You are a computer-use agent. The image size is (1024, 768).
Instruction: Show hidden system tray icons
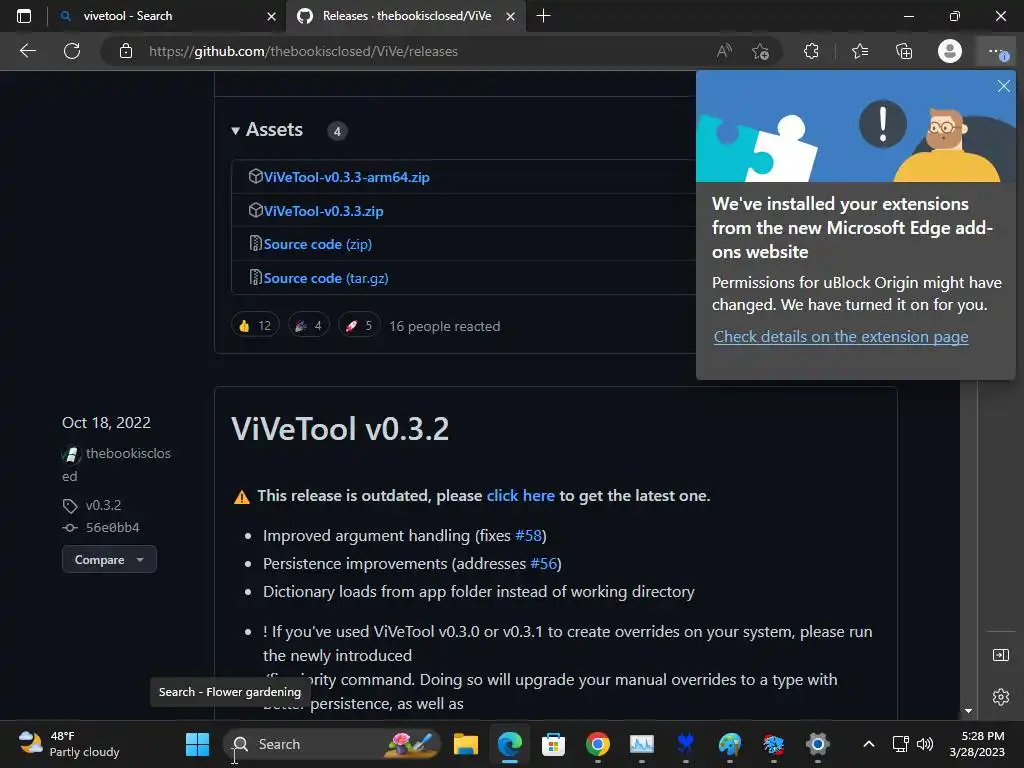(869, 744)
